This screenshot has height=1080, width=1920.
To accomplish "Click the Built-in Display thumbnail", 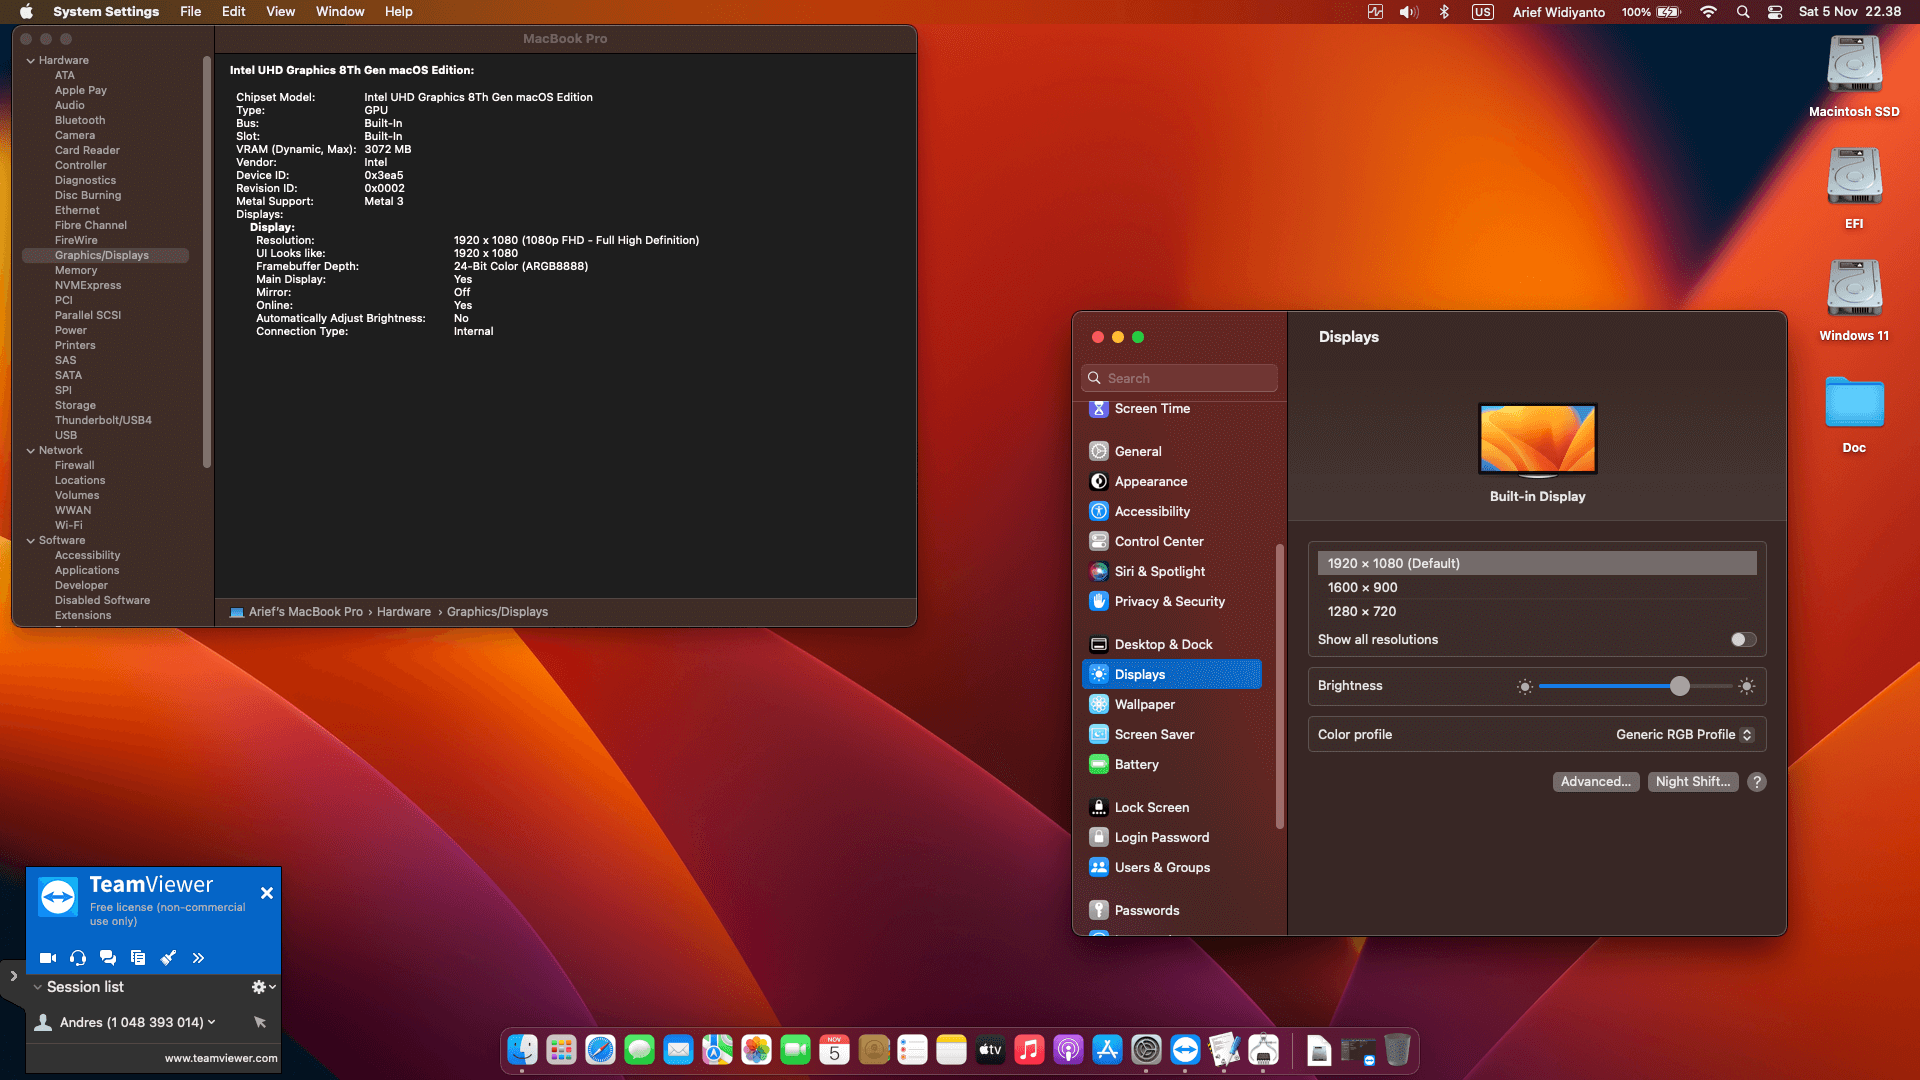I will pyautogui.click(x=1537, y=439).
